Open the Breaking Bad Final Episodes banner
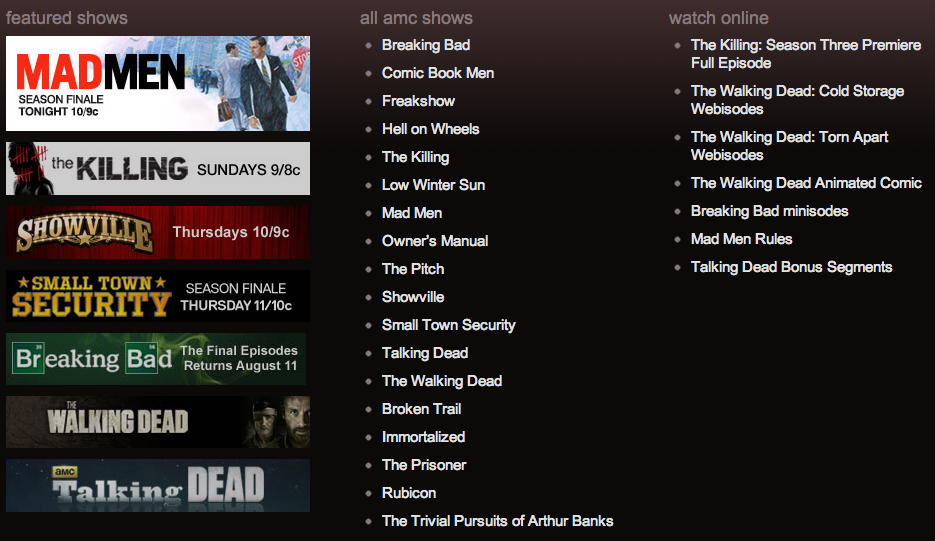 click(x=156, y=359)
